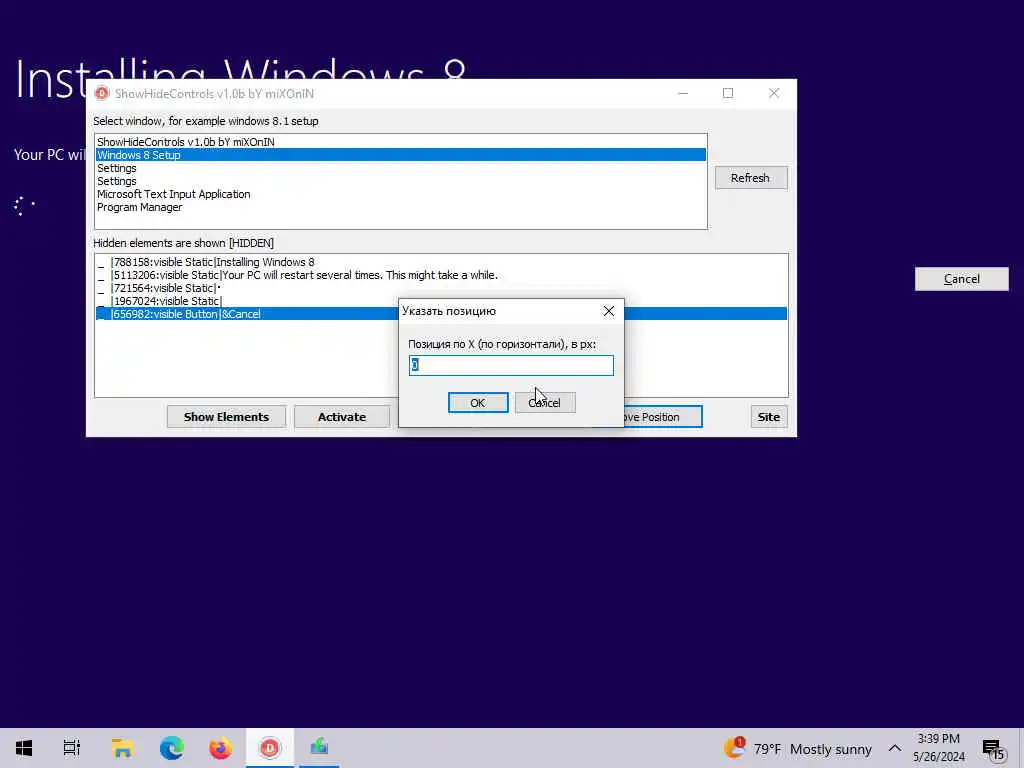
Task: Open Firefox from the taskbar
Action: 221,748
